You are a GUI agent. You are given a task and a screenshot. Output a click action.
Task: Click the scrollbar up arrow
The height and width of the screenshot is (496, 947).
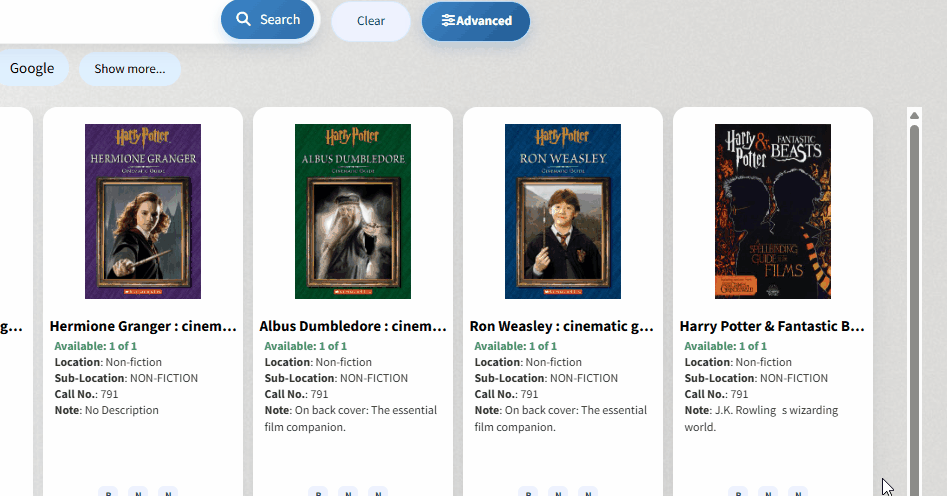tap(914, 116)
